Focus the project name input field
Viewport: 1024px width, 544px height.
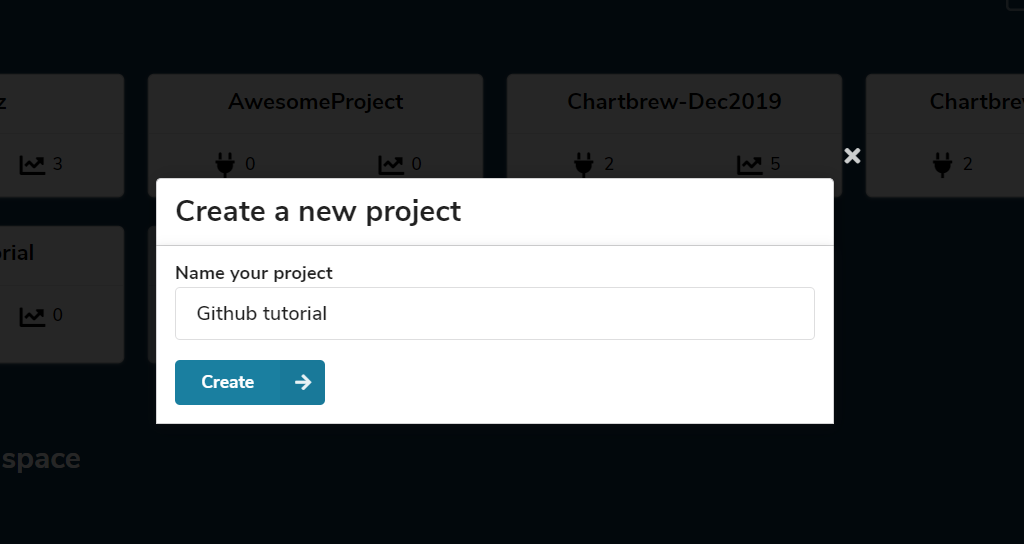tap(494, 314)
